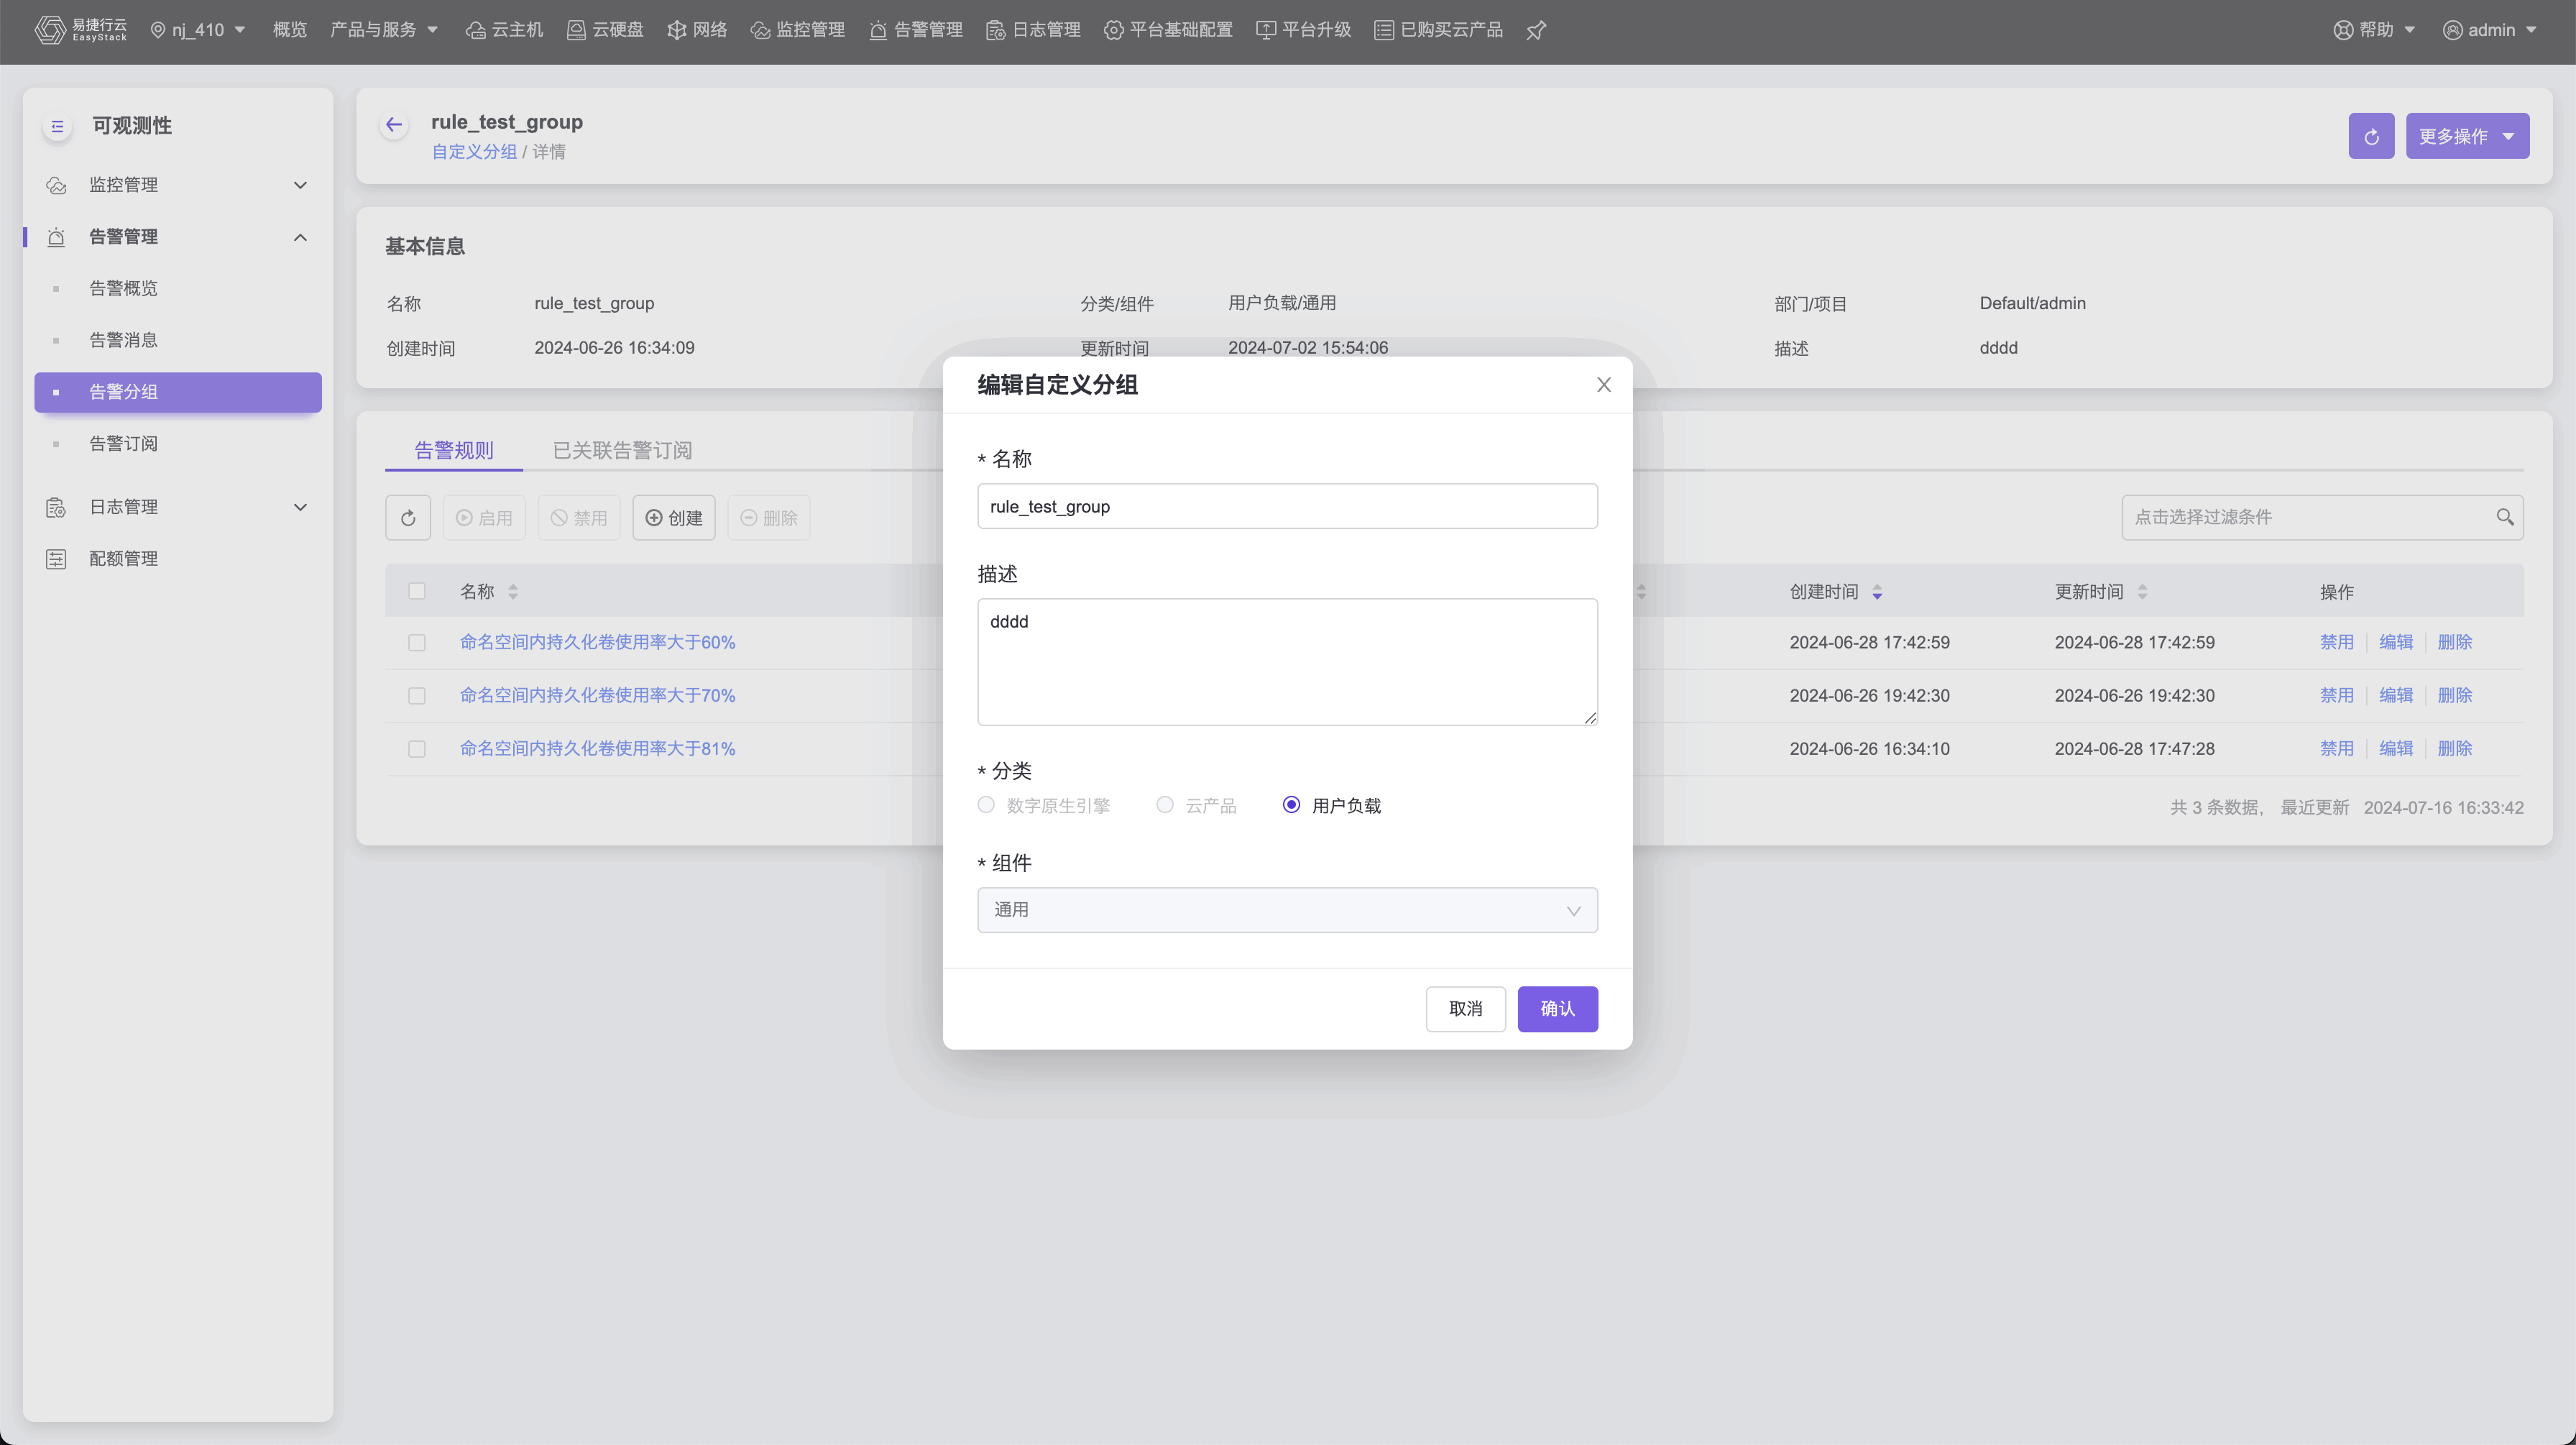The height and width of the screenshot is (1445, 2576).
Task: Click the pin icon in top navigation
Action: click(1536, 30)
